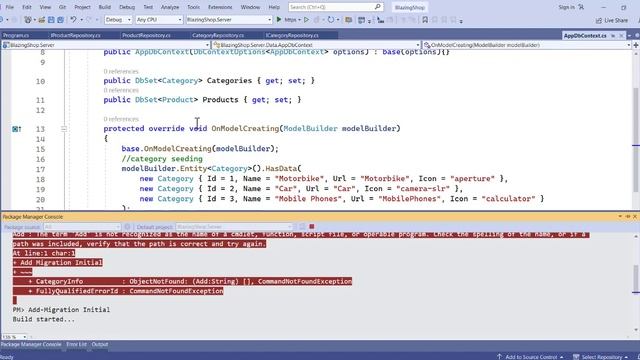Viewport: 640px width, 360px height.
Task: Click the search magnifier icon
Action: point(378,7)
